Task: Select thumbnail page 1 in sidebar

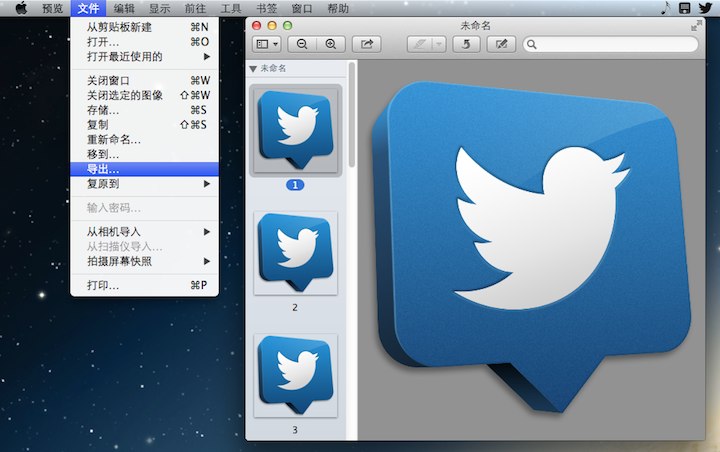Action: coord(295,130)
